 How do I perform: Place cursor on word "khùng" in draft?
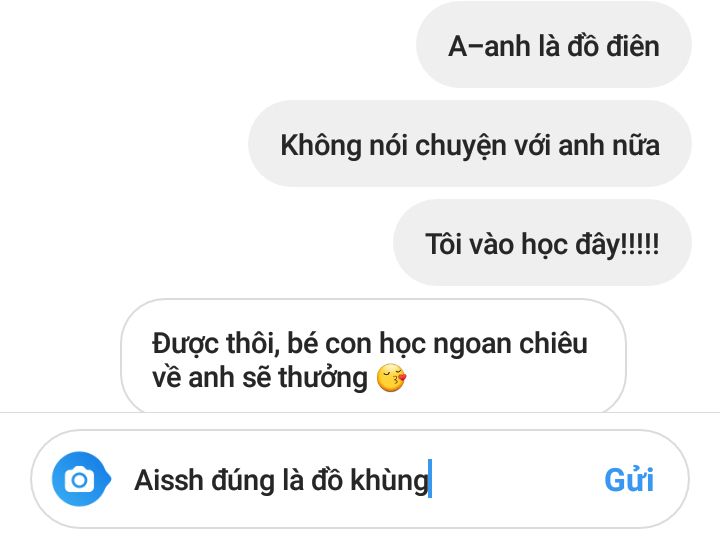point(389,481)
